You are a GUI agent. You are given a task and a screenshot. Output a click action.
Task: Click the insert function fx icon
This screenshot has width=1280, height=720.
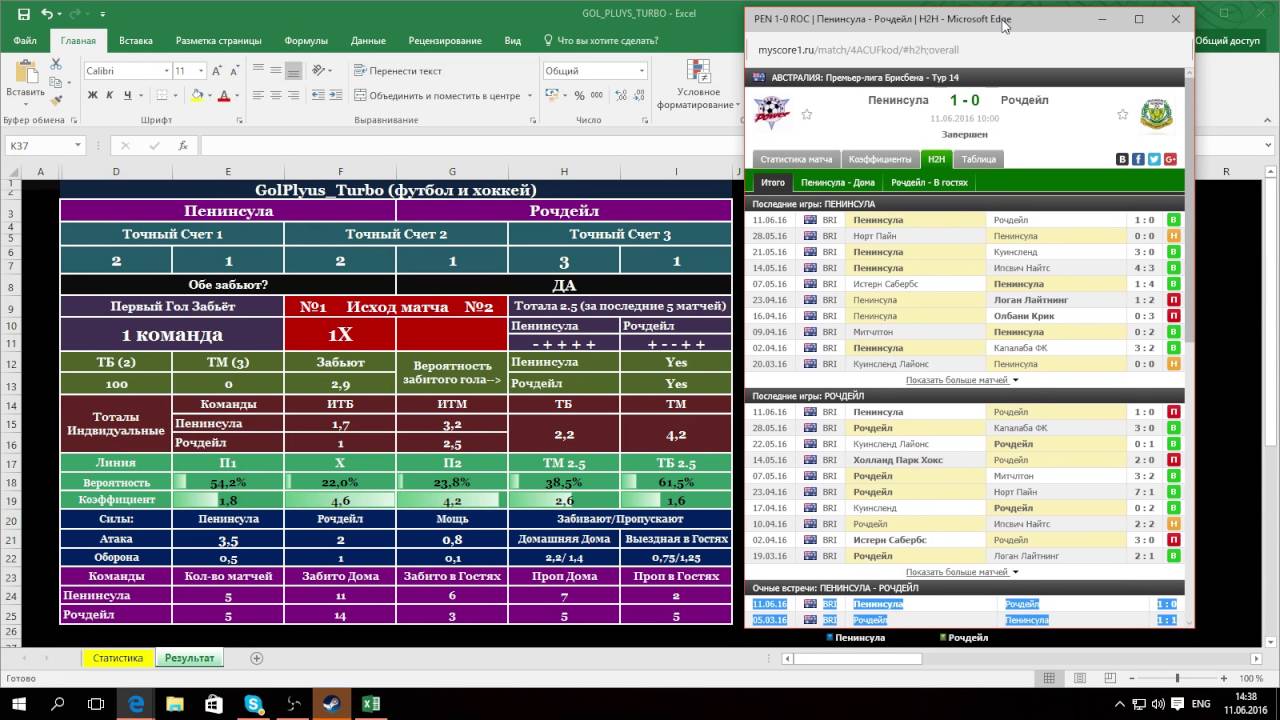click(x=183, y=145)
